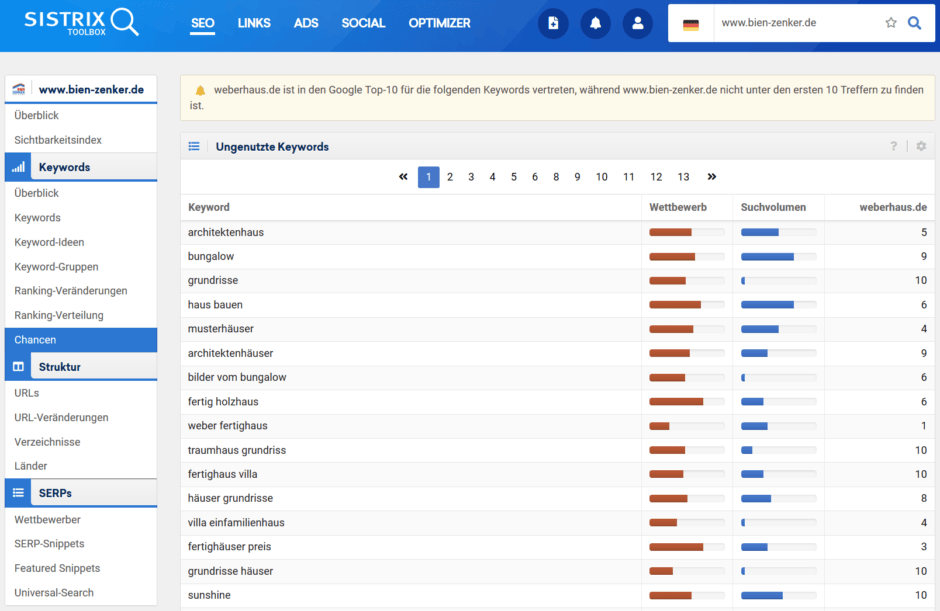940x611 pixels.
Task: Click the Keywords section bar chart icon
Action: click(x=18, y=167)
